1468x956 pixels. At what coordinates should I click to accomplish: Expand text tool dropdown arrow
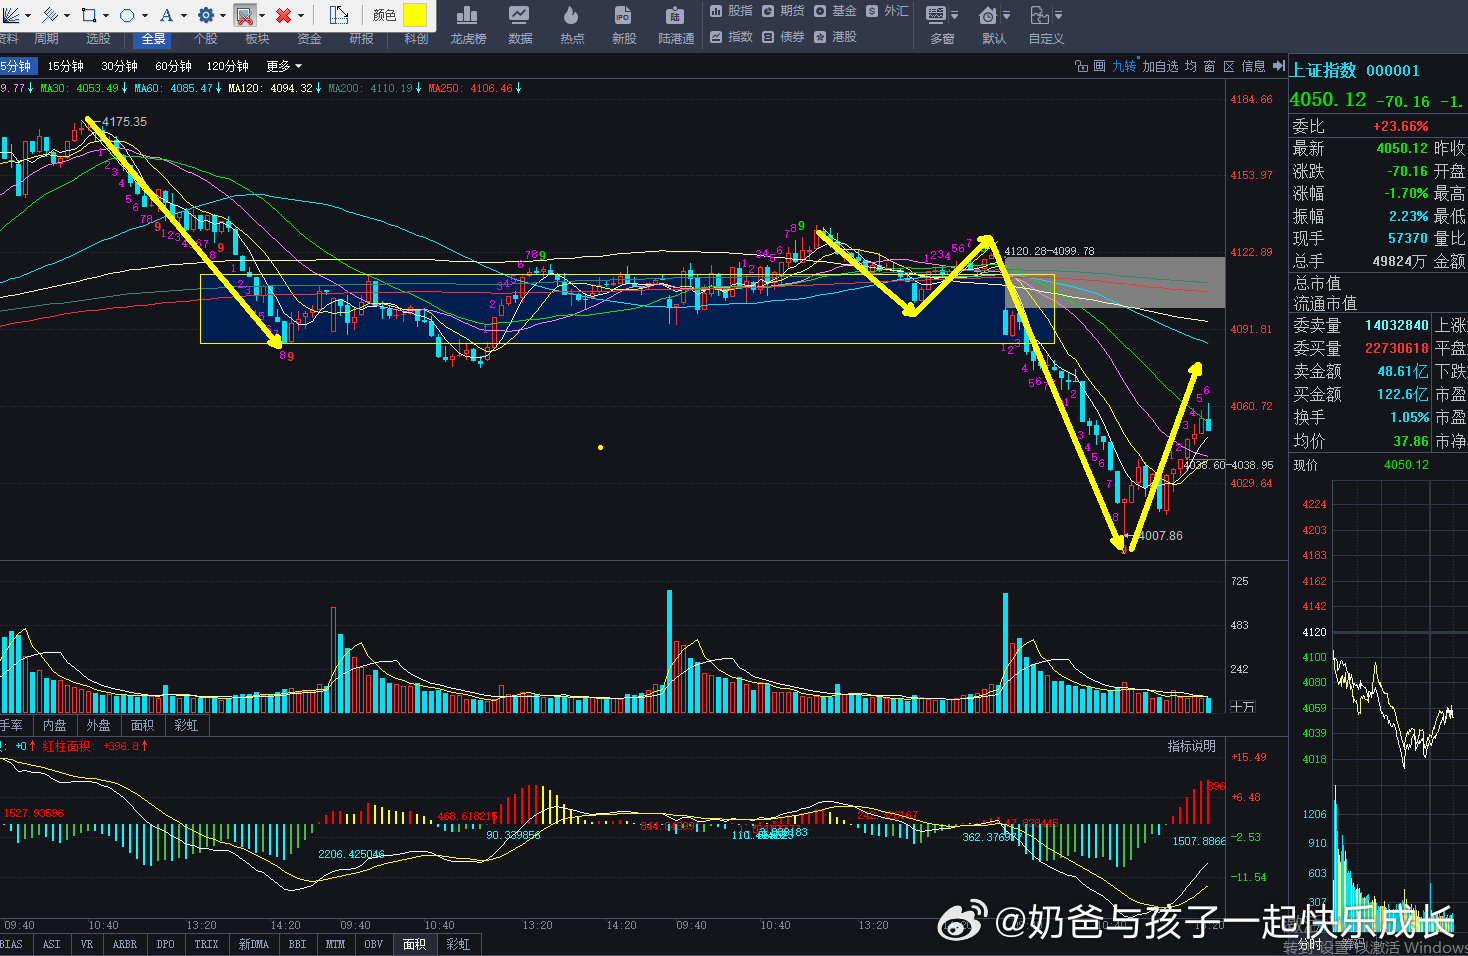click(x=184, y=16)
